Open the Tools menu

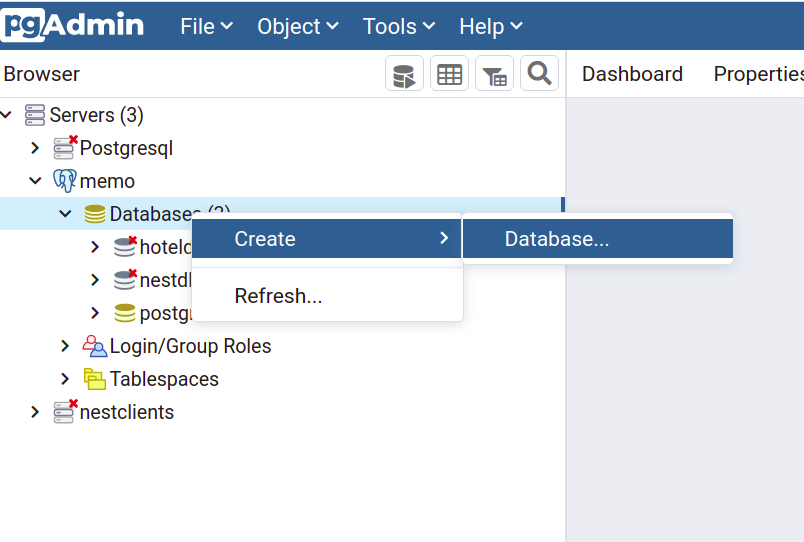click(399, 26)
